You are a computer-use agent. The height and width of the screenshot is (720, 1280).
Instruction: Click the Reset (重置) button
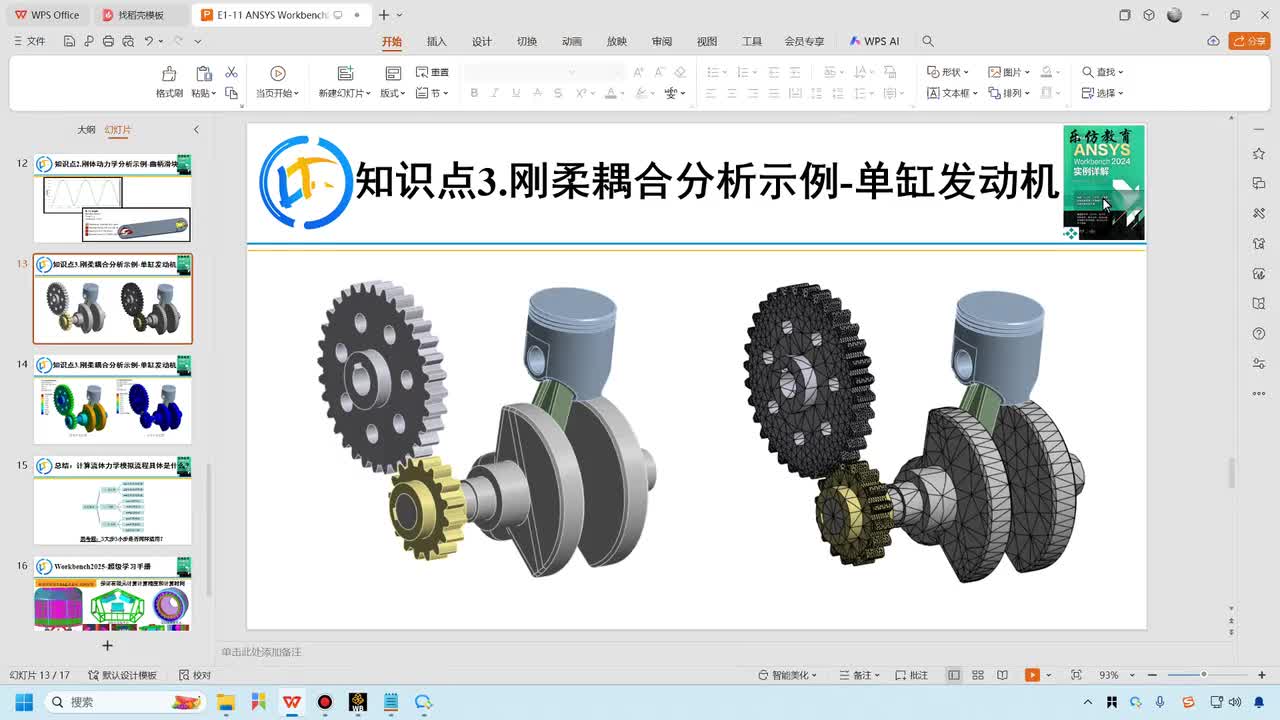(x=432, y=72)
